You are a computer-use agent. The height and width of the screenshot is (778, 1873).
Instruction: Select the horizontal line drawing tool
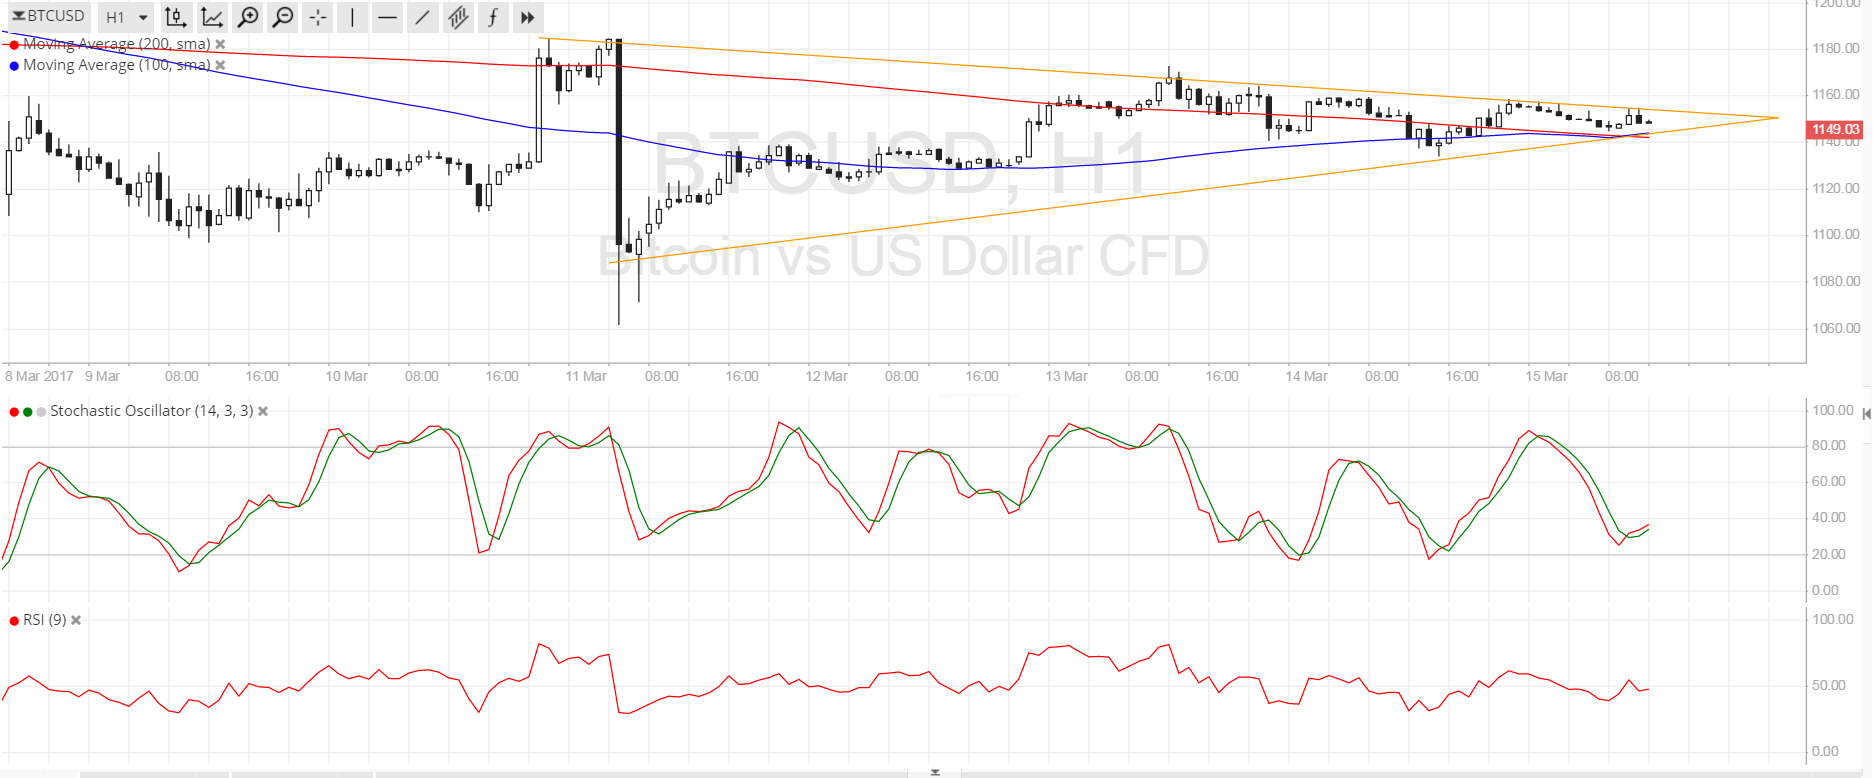[x=387, y=17]
